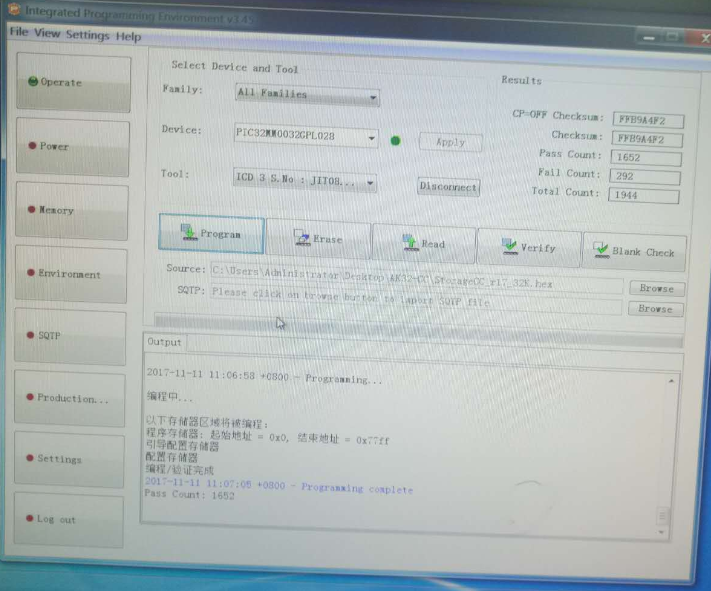The image size is (711, 591).
Task: Browse for the SQTP file
Action: point(655,309)
